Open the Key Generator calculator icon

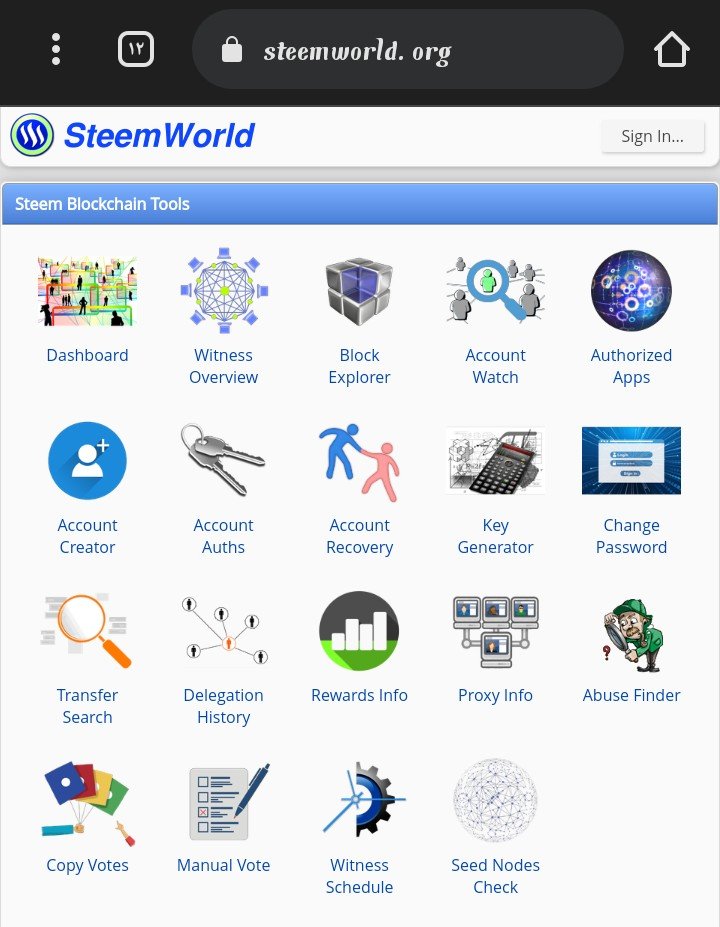pos(495,461)
